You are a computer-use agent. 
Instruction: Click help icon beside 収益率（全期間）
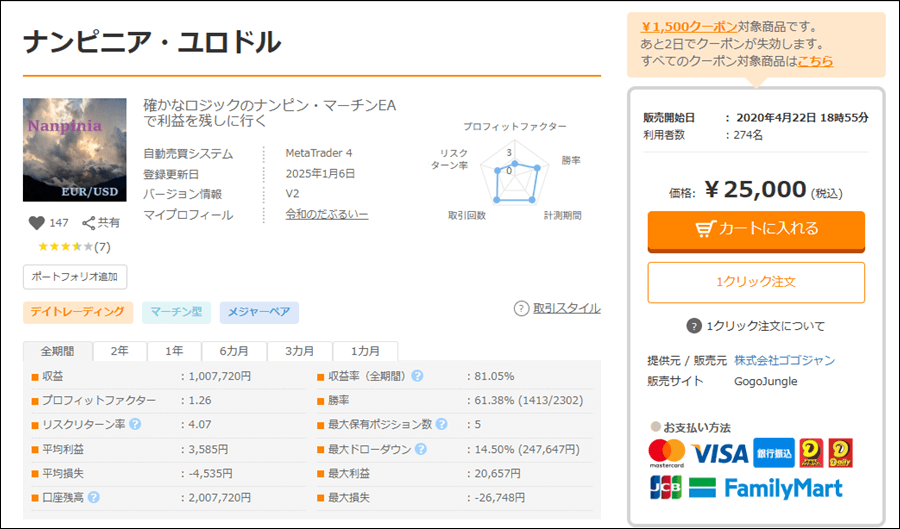point(417,376)
